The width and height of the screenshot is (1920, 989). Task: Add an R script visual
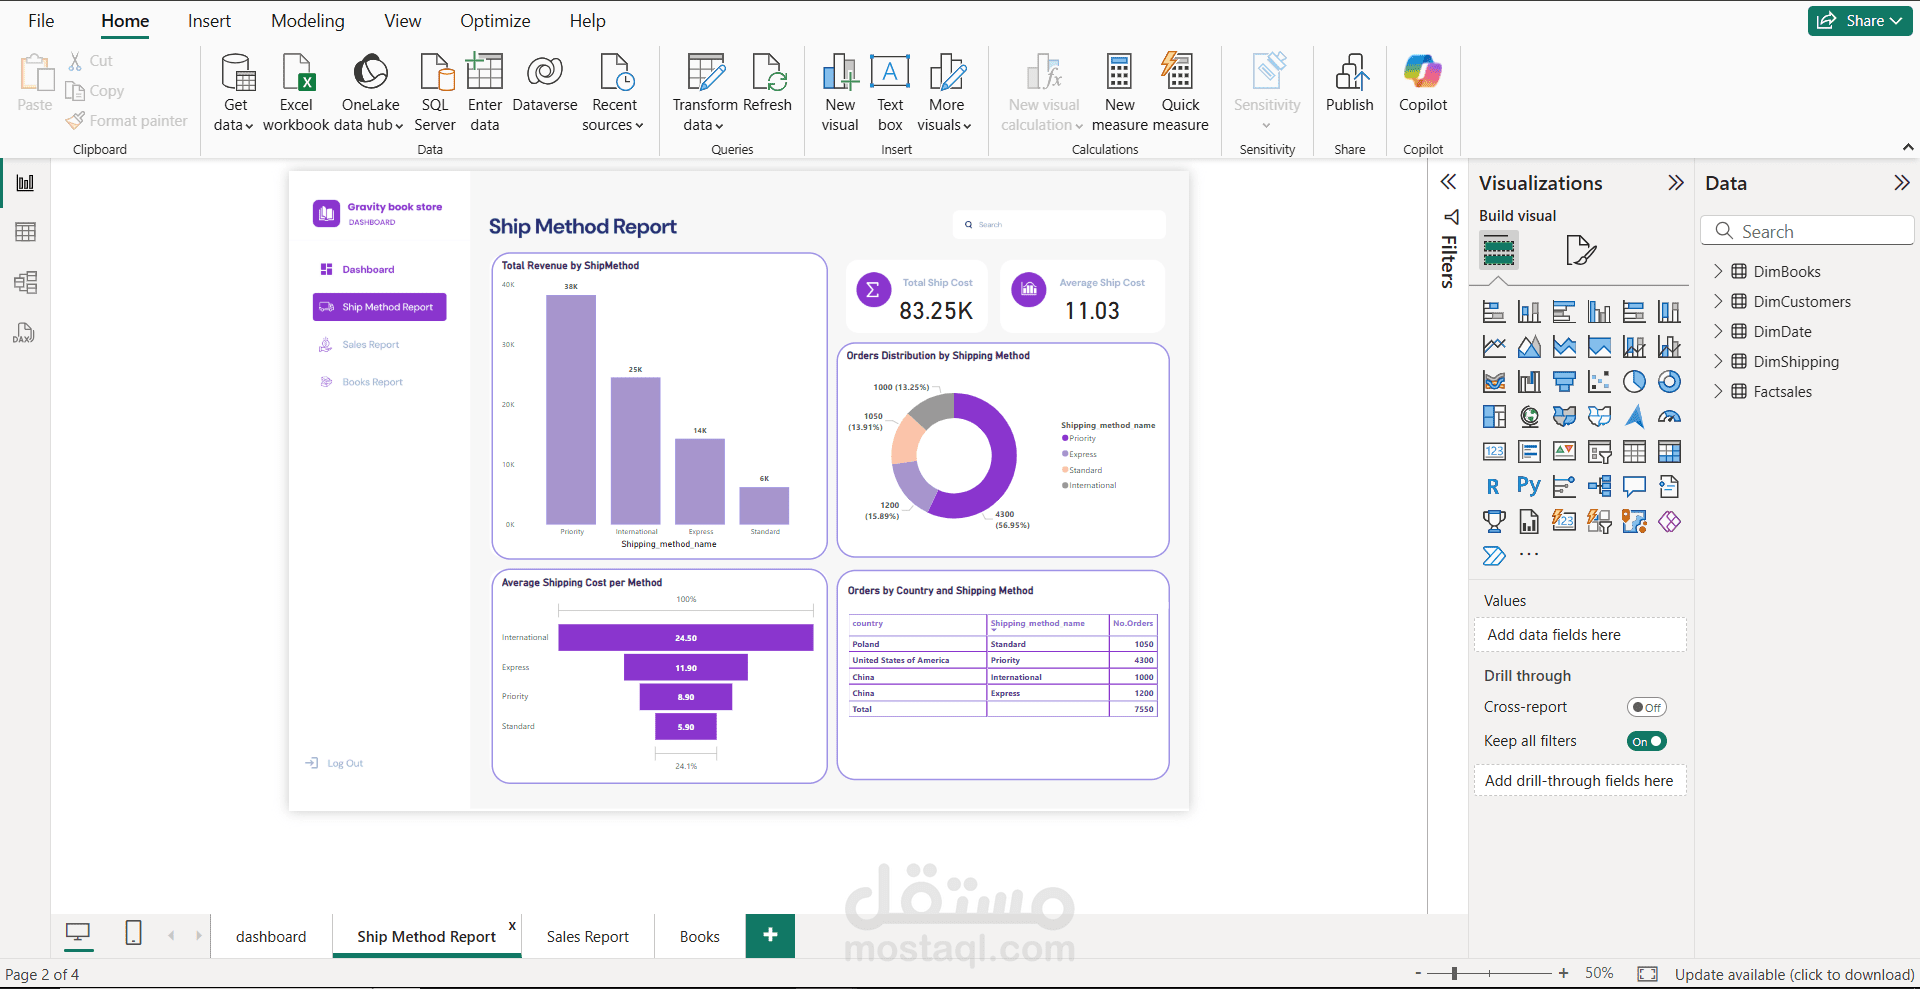1494,487
